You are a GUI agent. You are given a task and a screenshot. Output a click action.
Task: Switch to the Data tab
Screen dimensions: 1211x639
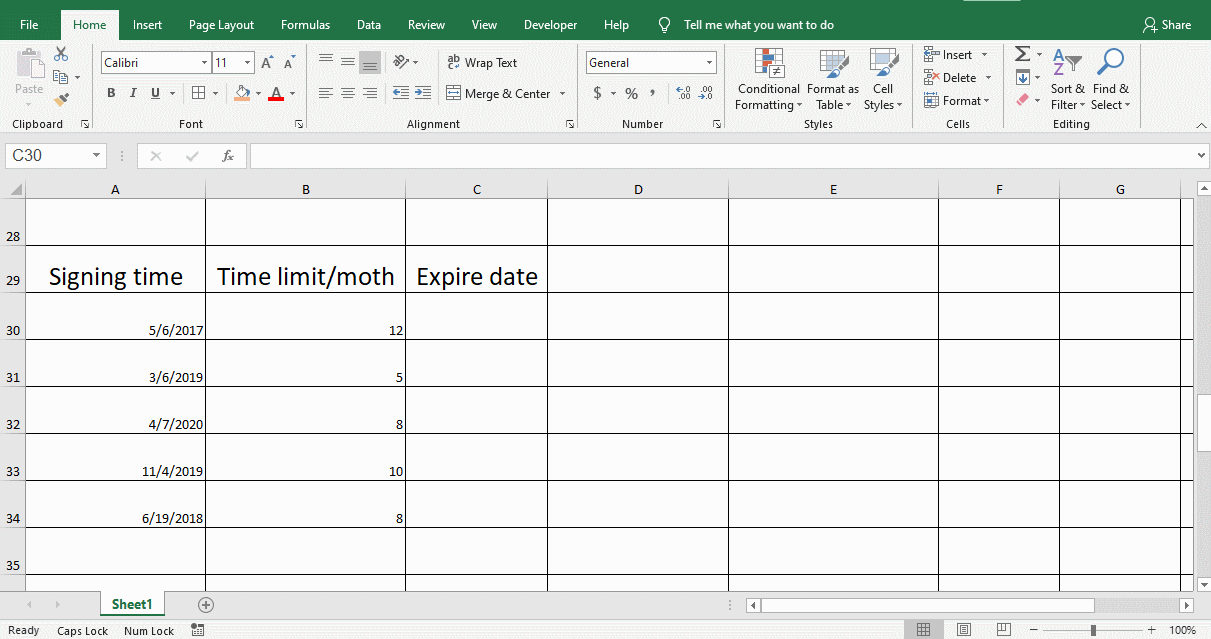(369, 25)
